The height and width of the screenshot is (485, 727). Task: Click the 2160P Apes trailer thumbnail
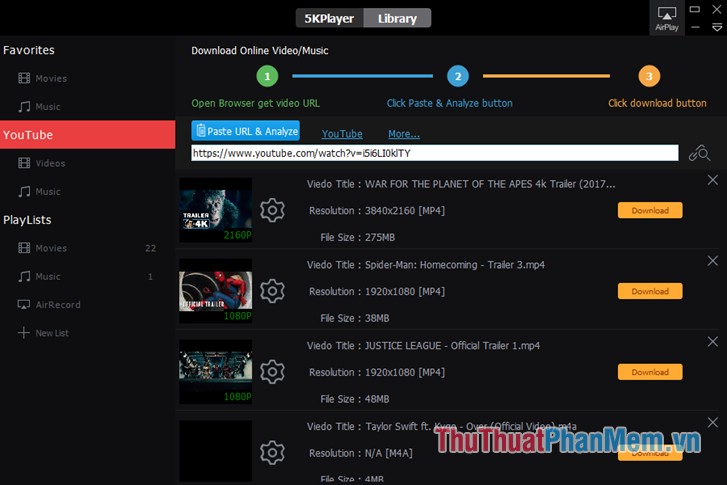(216, 210)
